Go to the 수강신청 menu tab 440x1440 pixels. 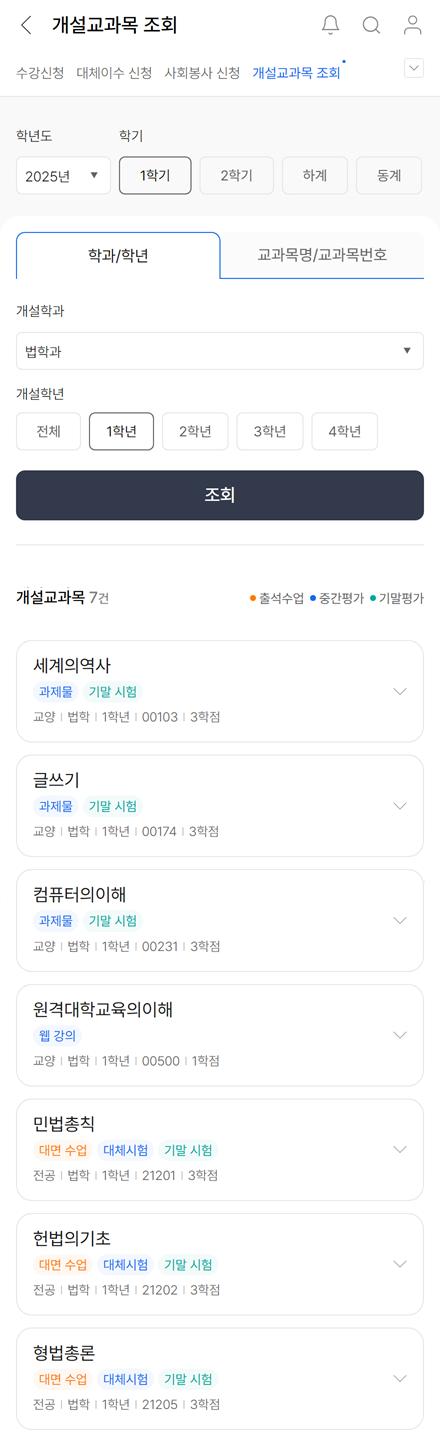point(40,73)
